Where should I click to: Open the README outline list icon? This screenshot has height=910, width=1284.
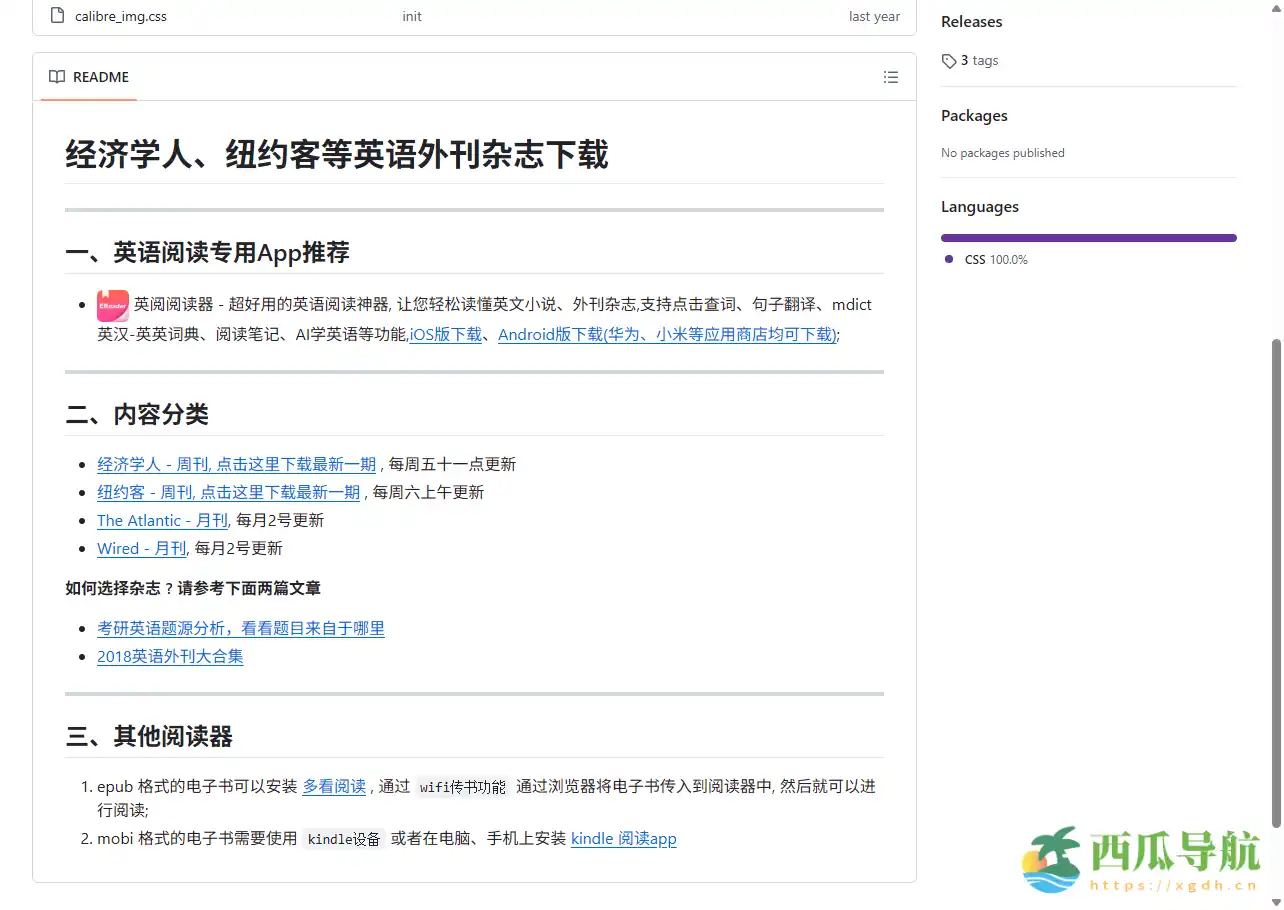tap(890, 76)
